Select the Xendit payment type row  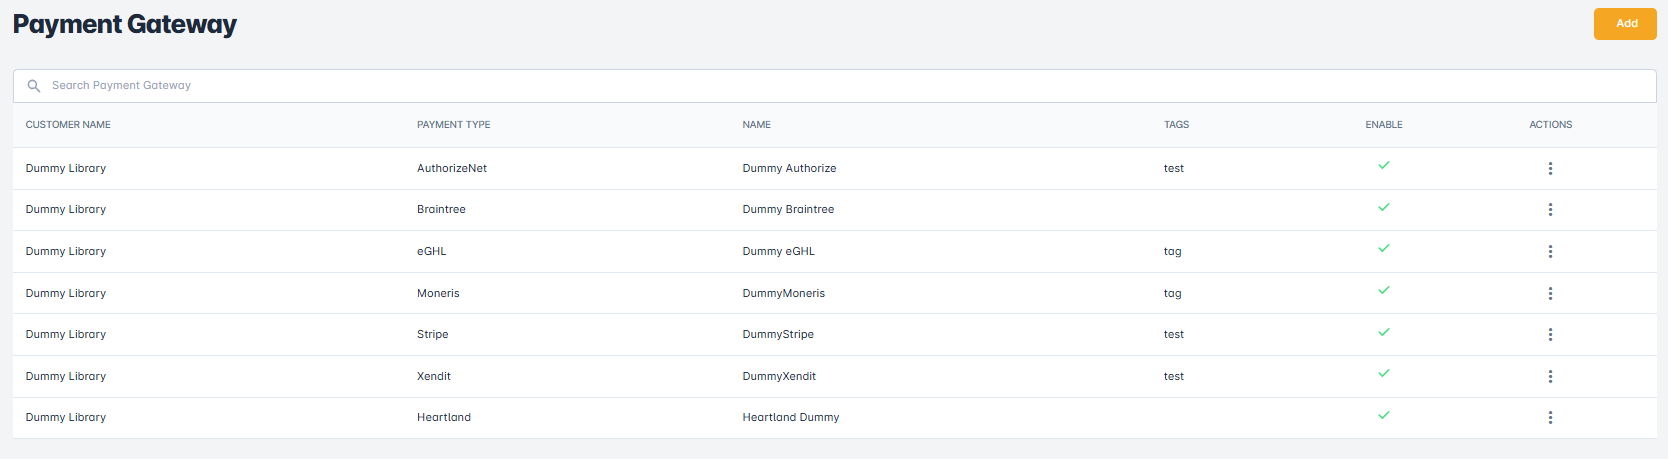click(434, 377)
